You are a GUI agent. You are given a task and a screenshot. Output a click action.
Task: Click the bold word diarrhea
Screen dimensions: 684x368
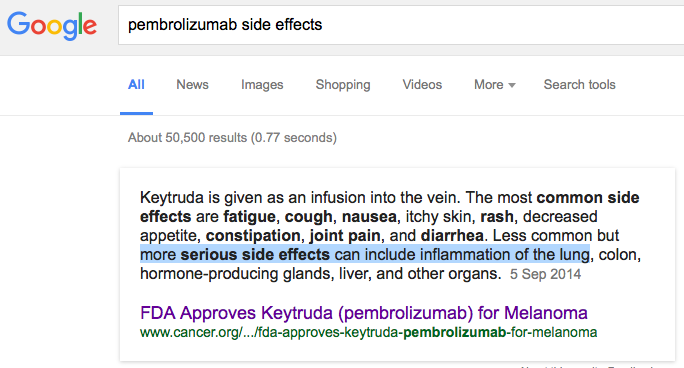(x=452, y=236)
